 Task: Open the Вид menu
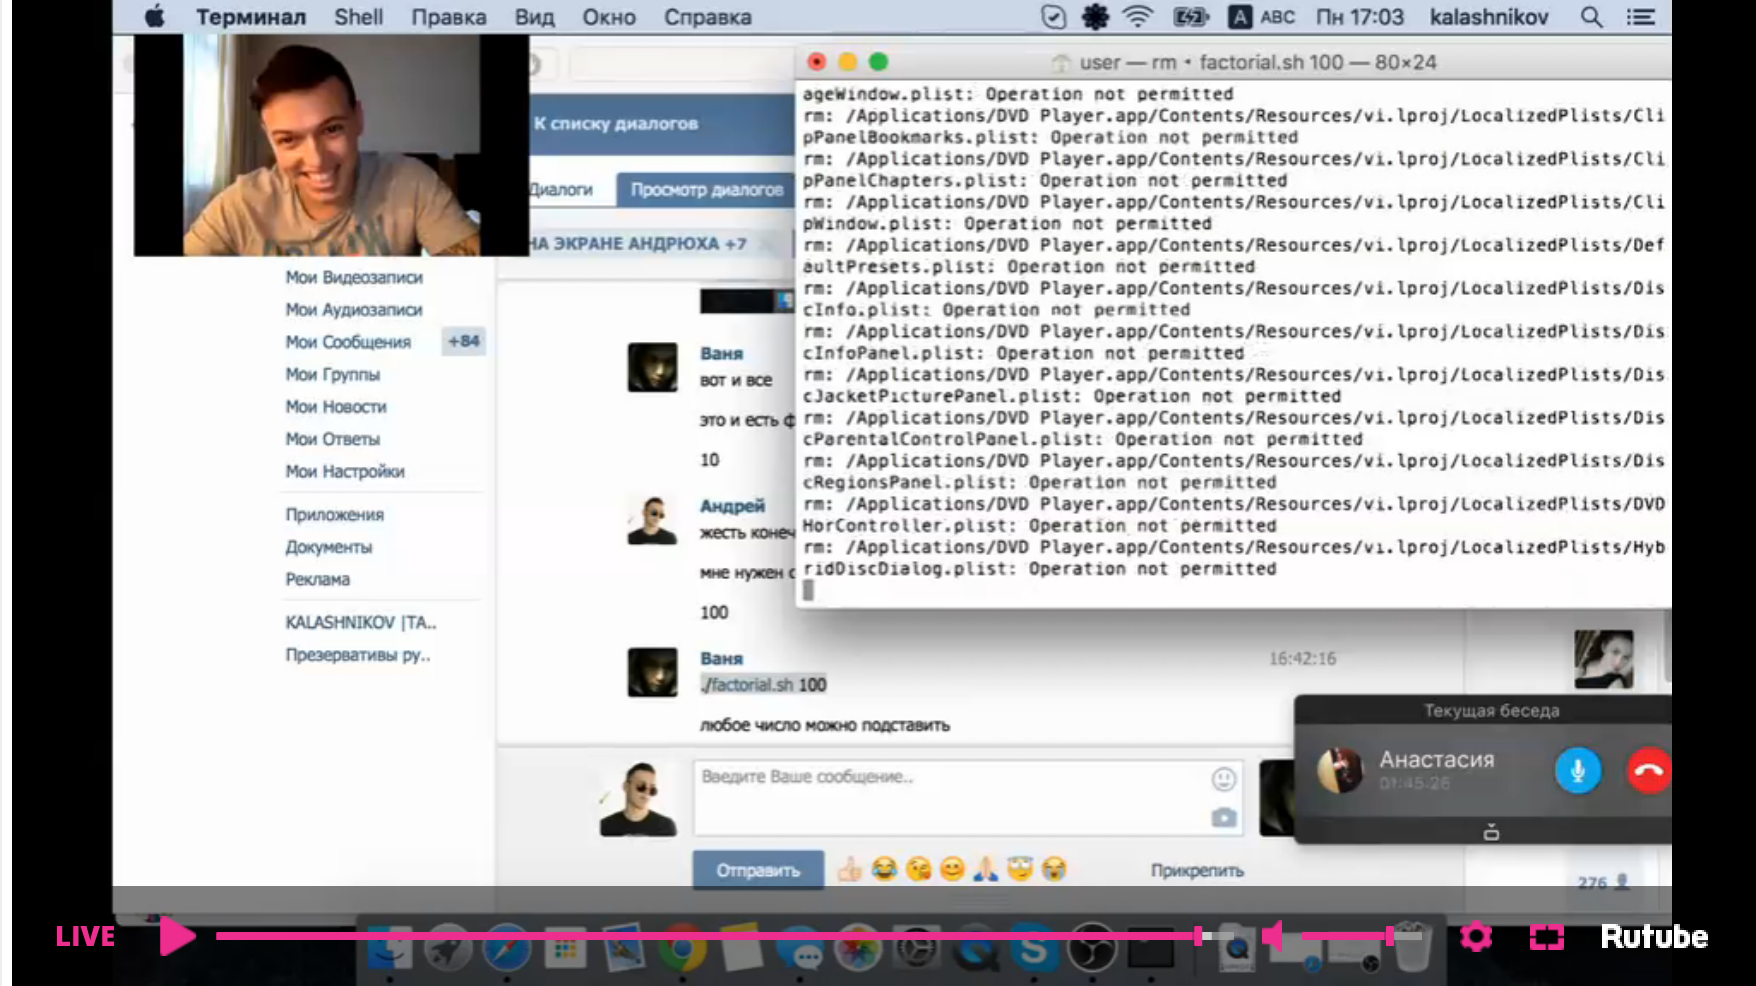[534, 17]
